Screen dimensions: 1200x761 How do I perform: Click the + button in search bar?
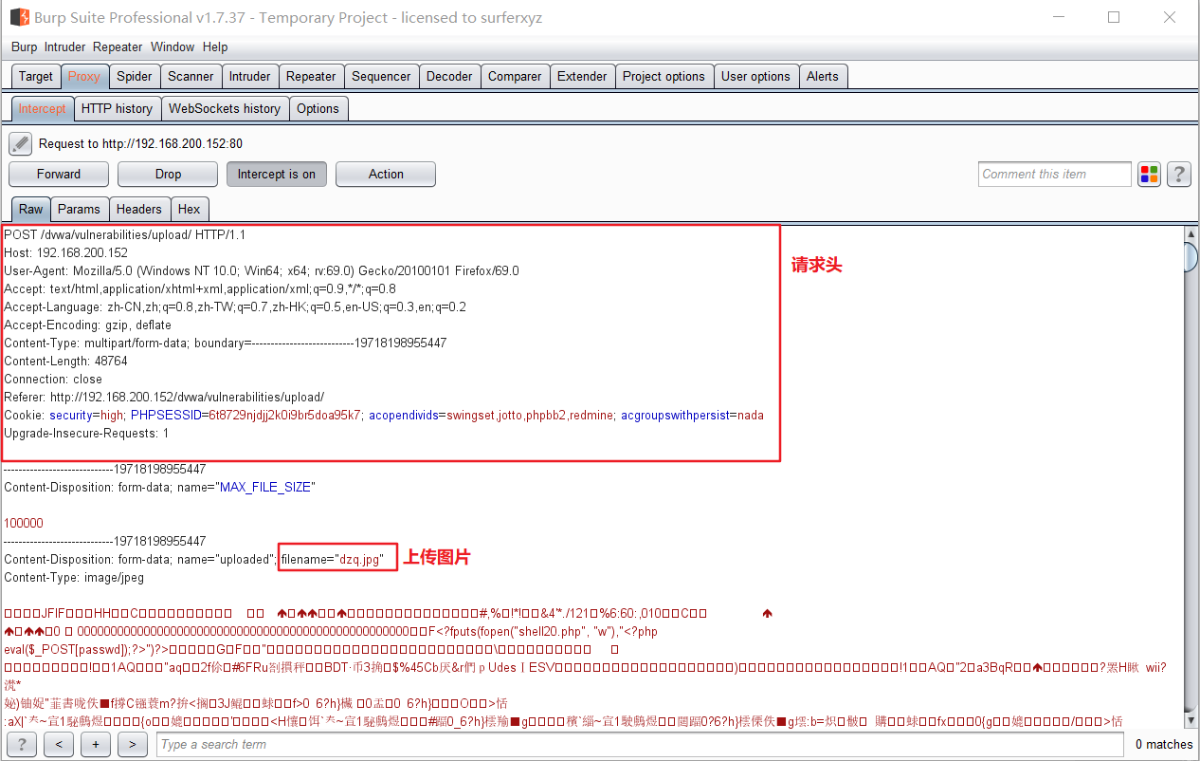[96, 744]
